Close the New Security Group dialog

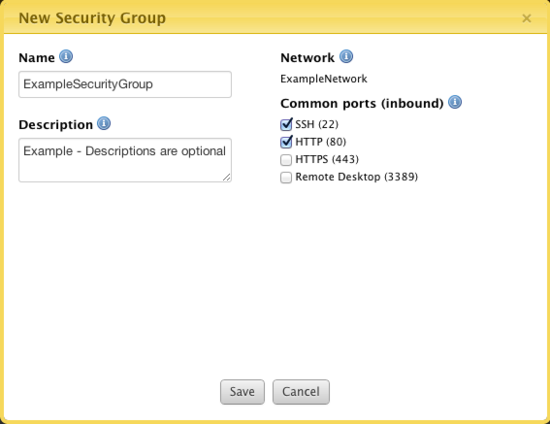coord(526,18)
